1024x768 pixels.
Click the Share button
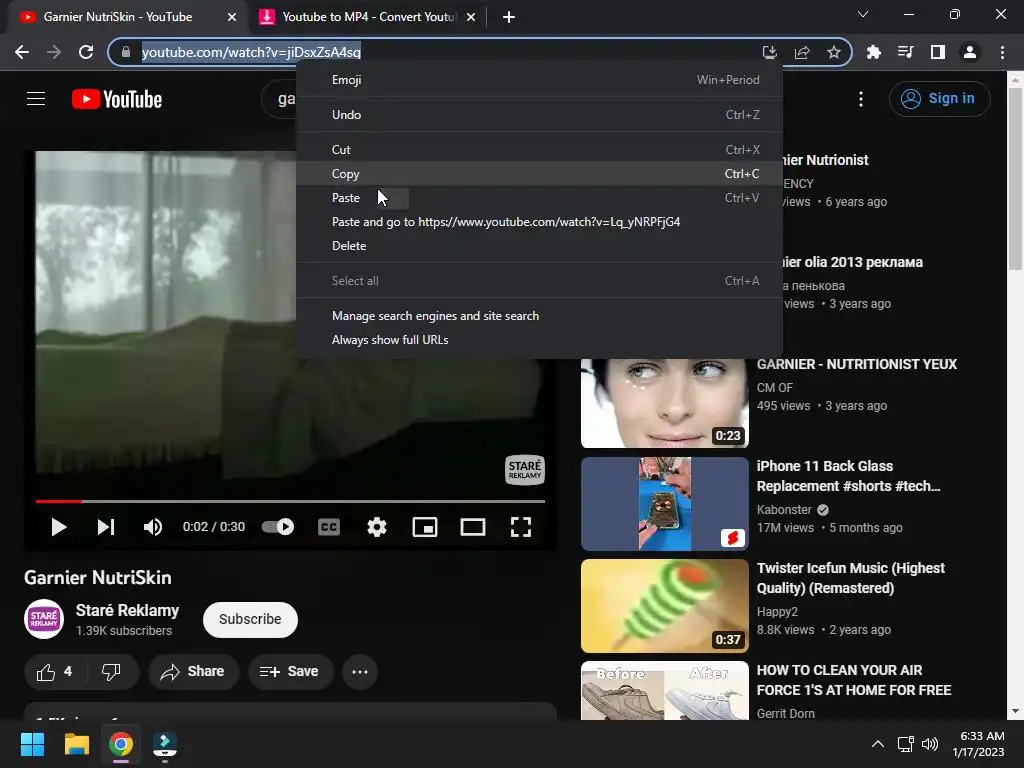pyautogui.click(x=193, y=672)
